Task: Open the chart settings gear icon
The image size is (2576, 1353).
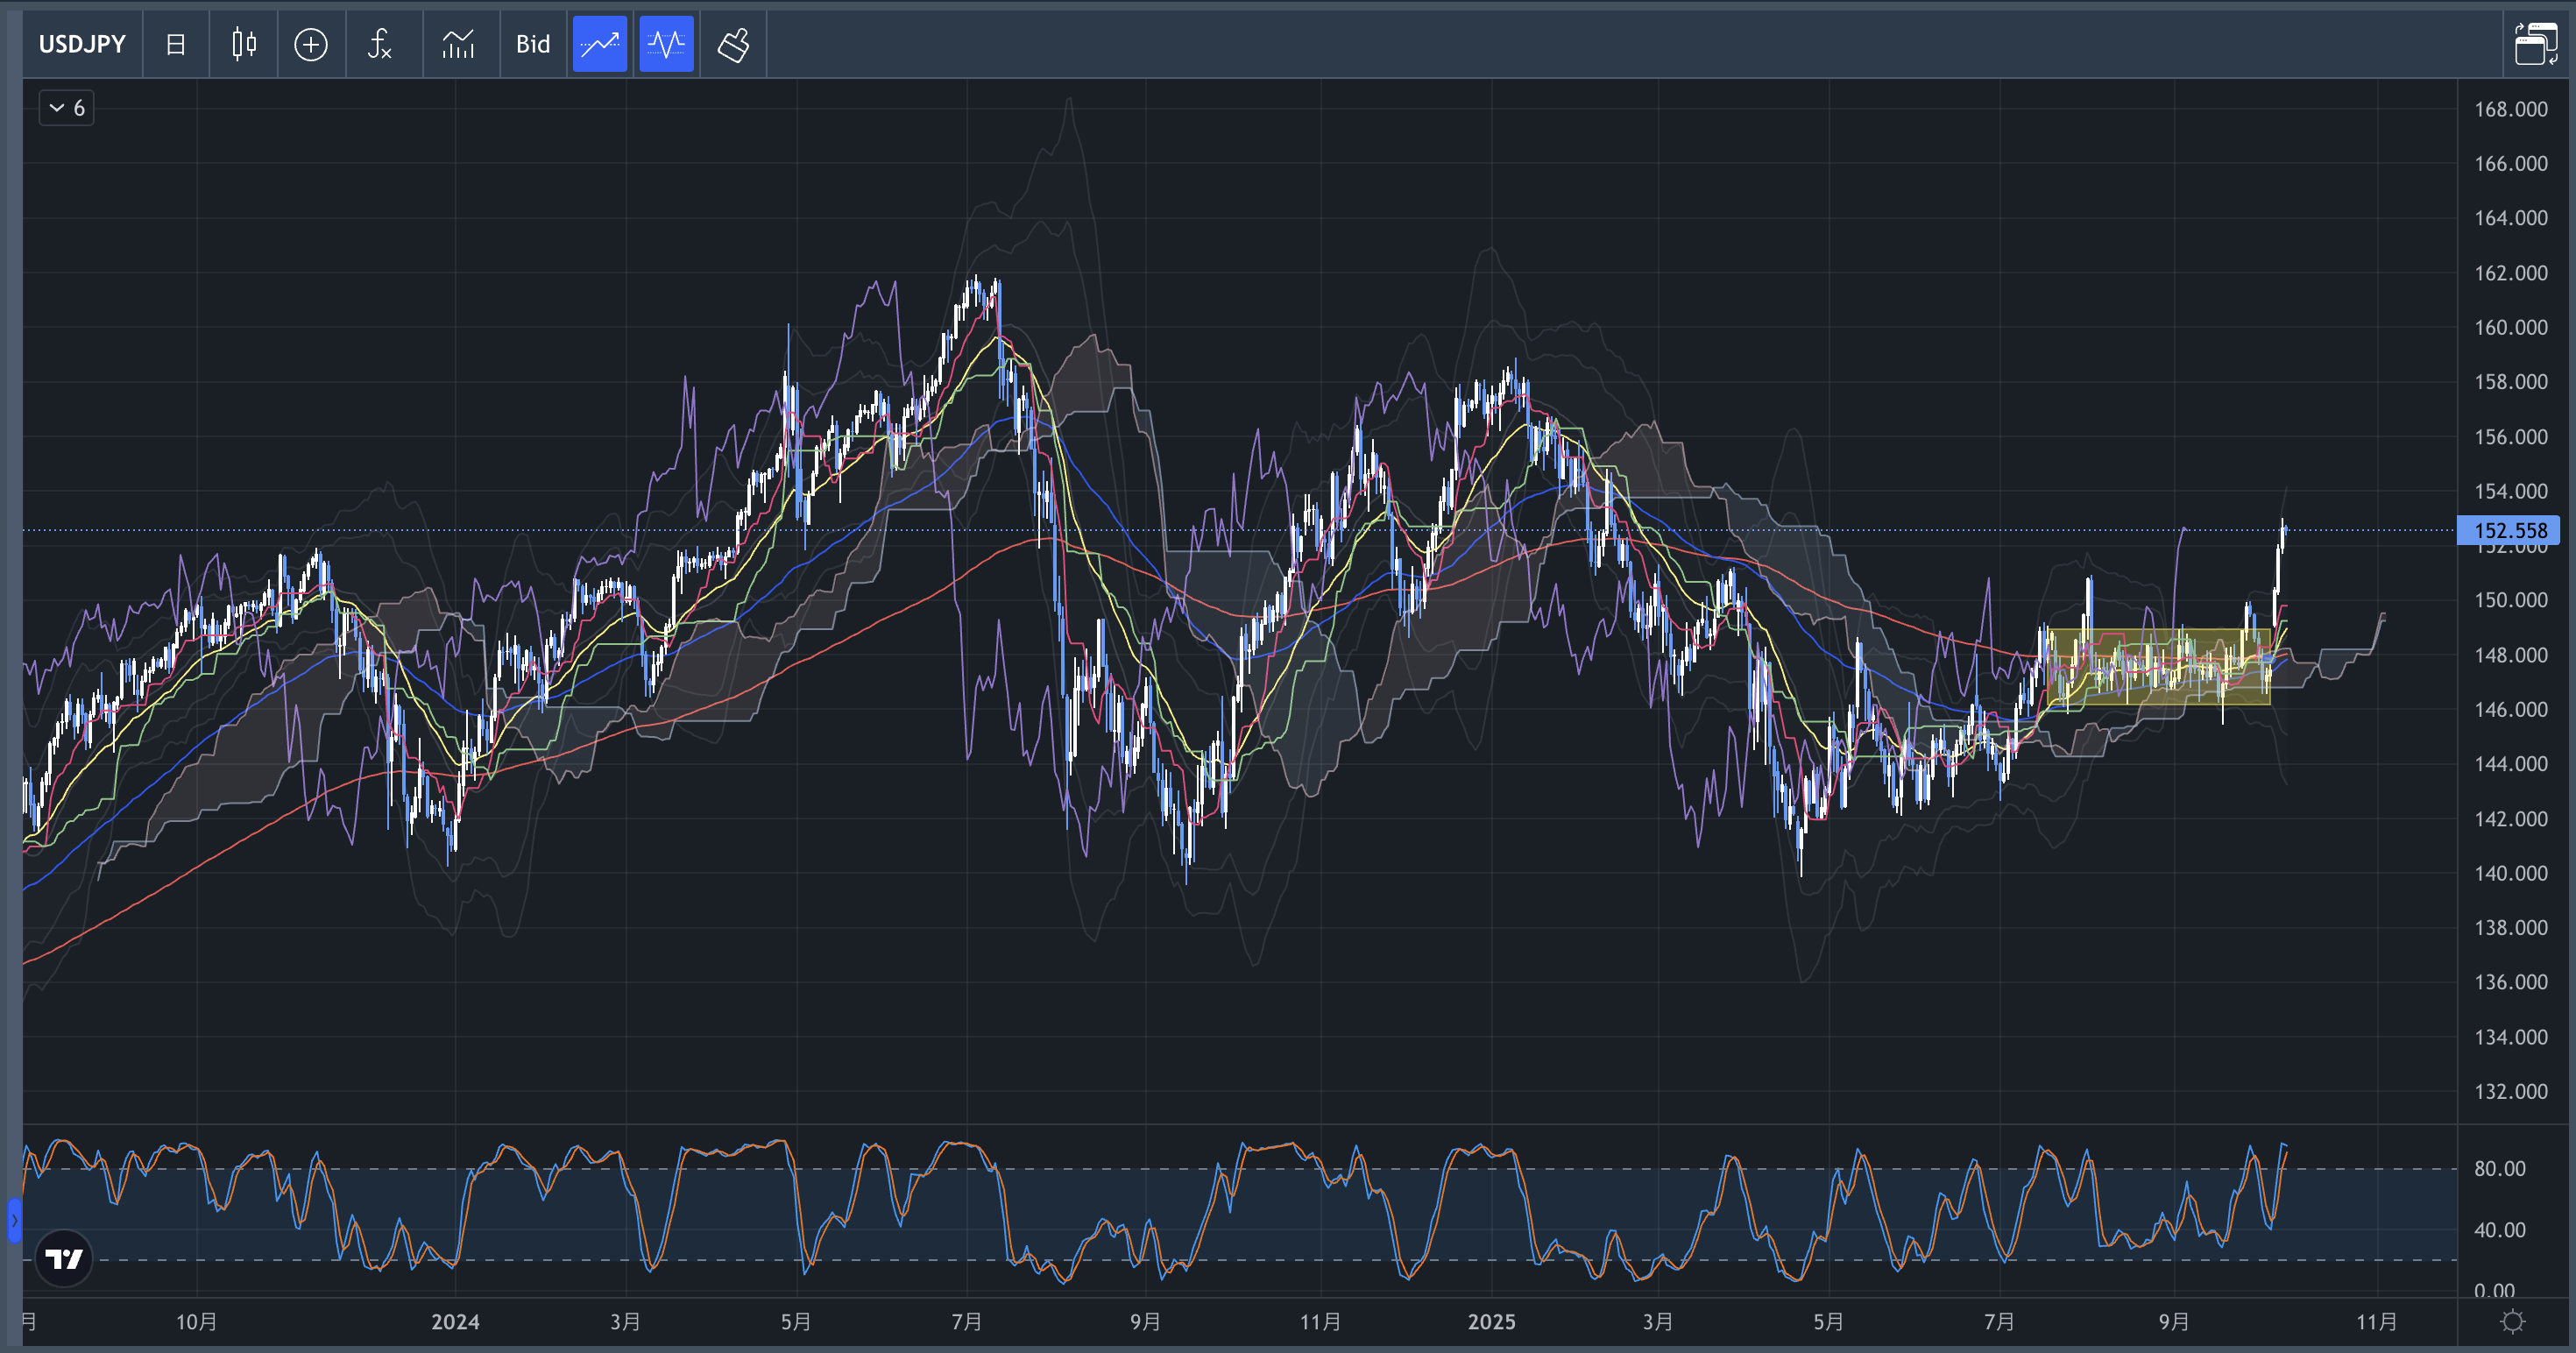Action: pos(2512,1321)
